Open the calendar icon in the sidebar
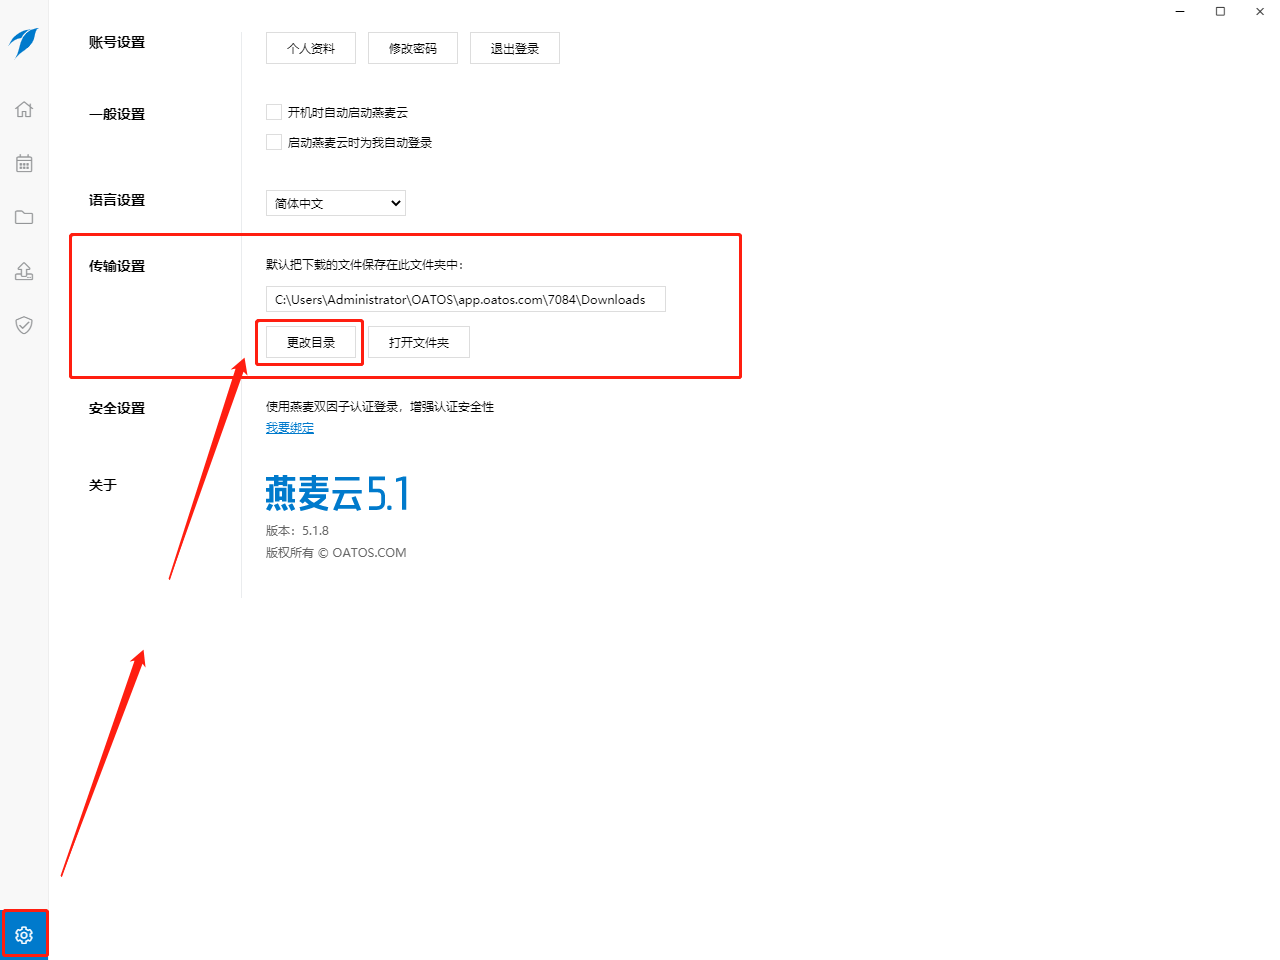 (24, 163)
